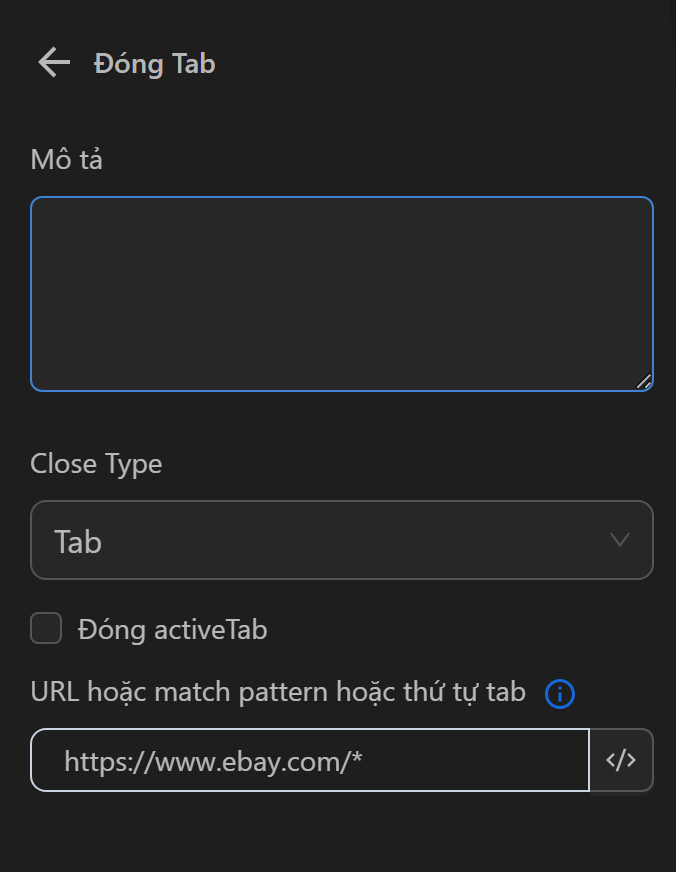Enable dynamic value with the code icon
676x872 pixels.
[x=621, y=760]
